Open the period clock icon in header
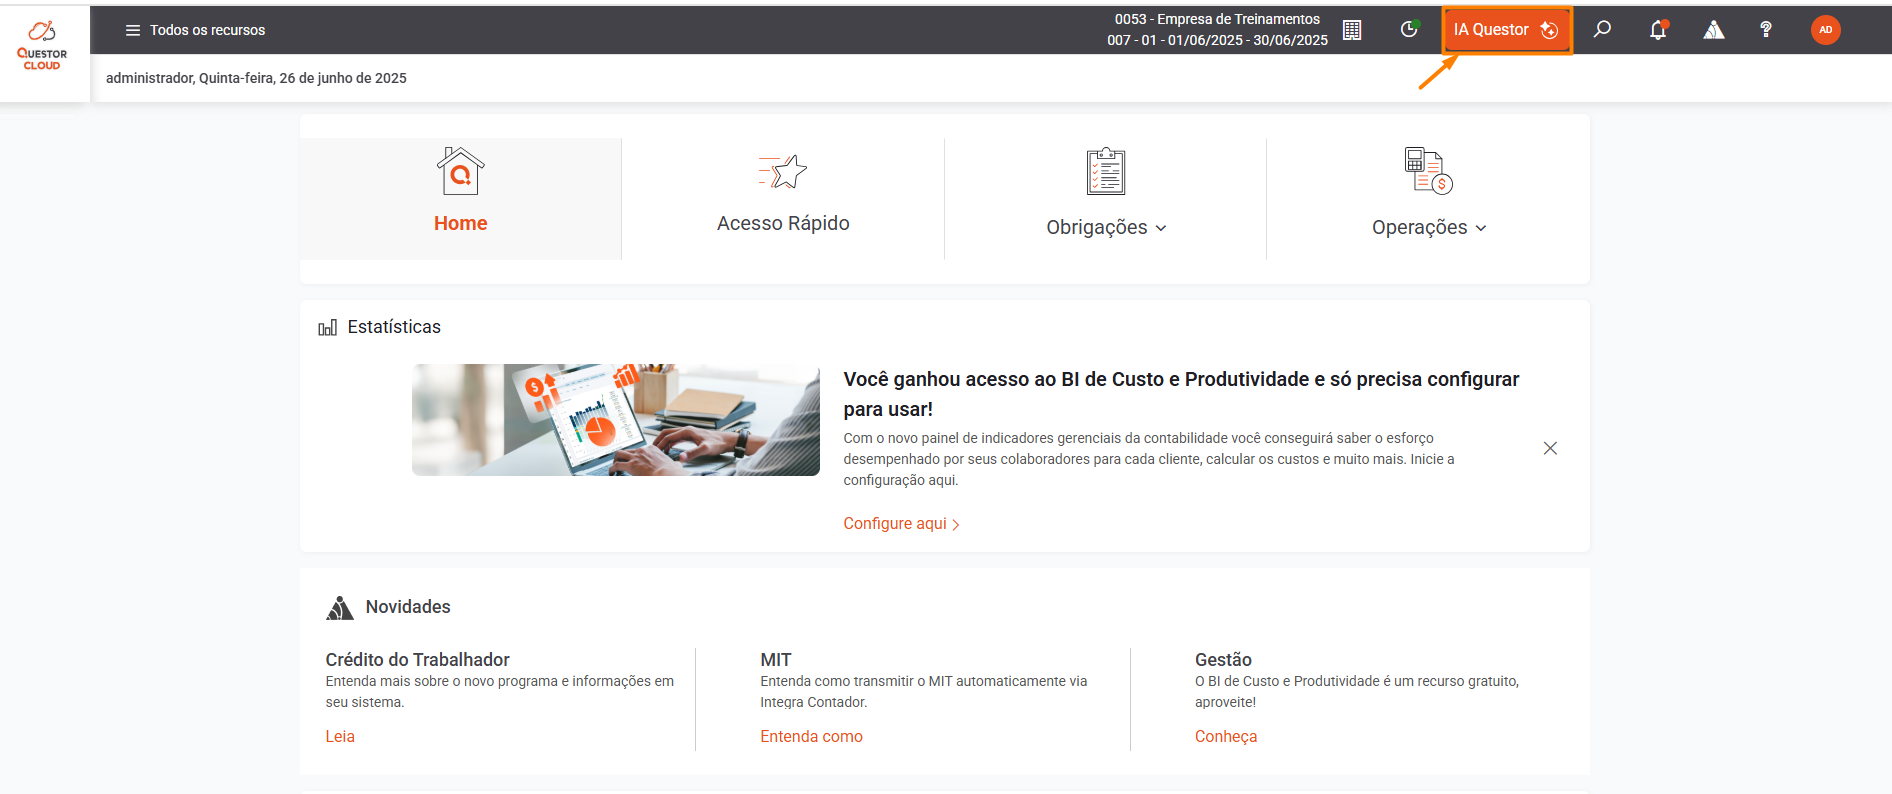The height and width of the screenshot is (794, 1892). click(1409, 30)
